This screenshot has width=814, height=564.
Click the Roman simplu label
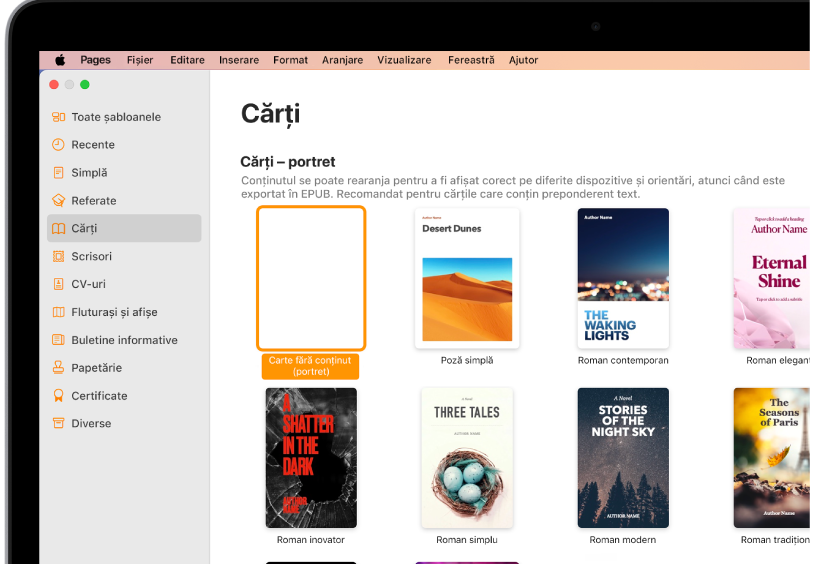467,540
